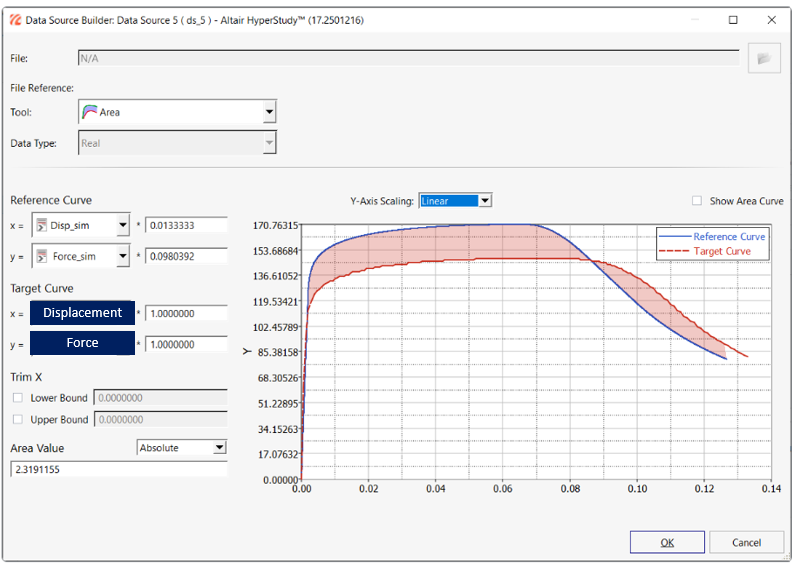
Task: Click the File path field showing N/A
Action: [409, 58]
